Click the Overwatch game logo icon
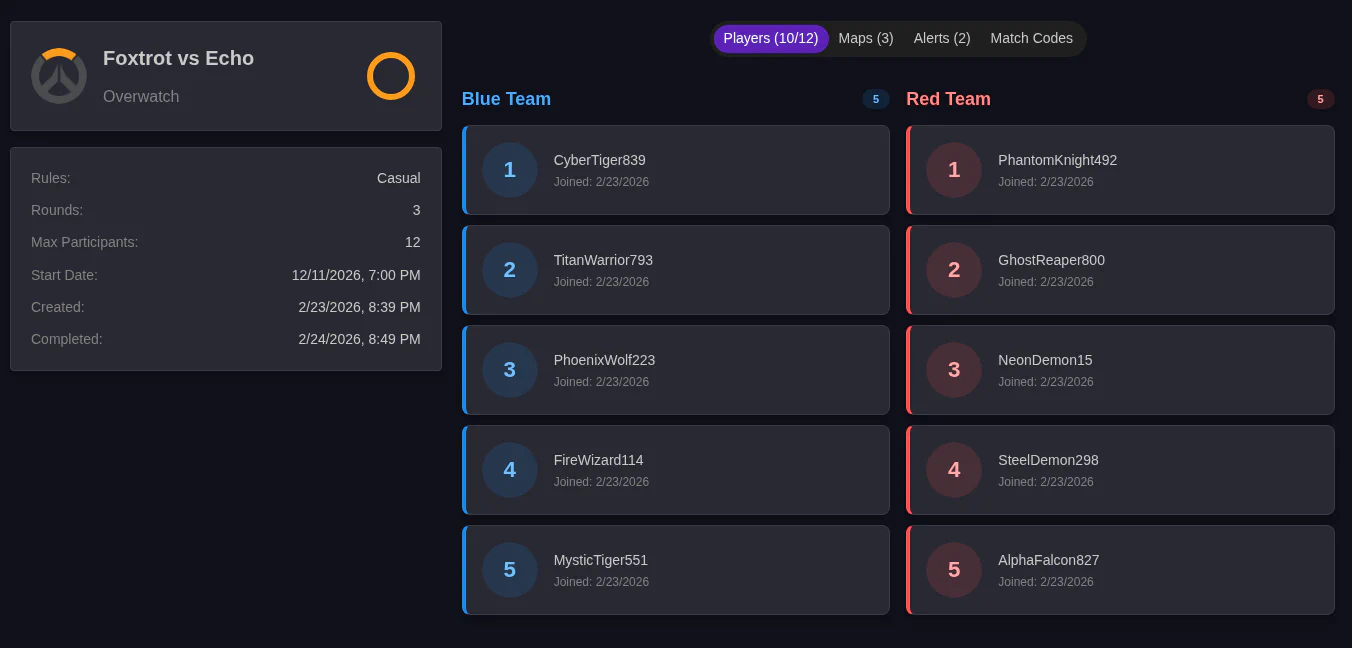1352x648 pixels. pyautogui.click(x=59, y=76)
